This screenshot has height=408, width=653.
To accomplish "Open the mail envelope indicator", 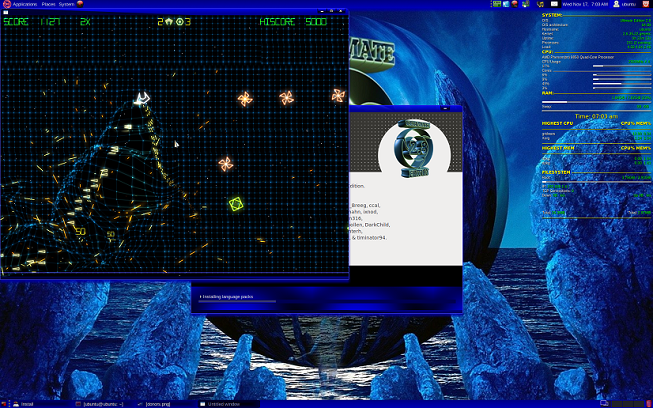I will [x=554, y=4].
